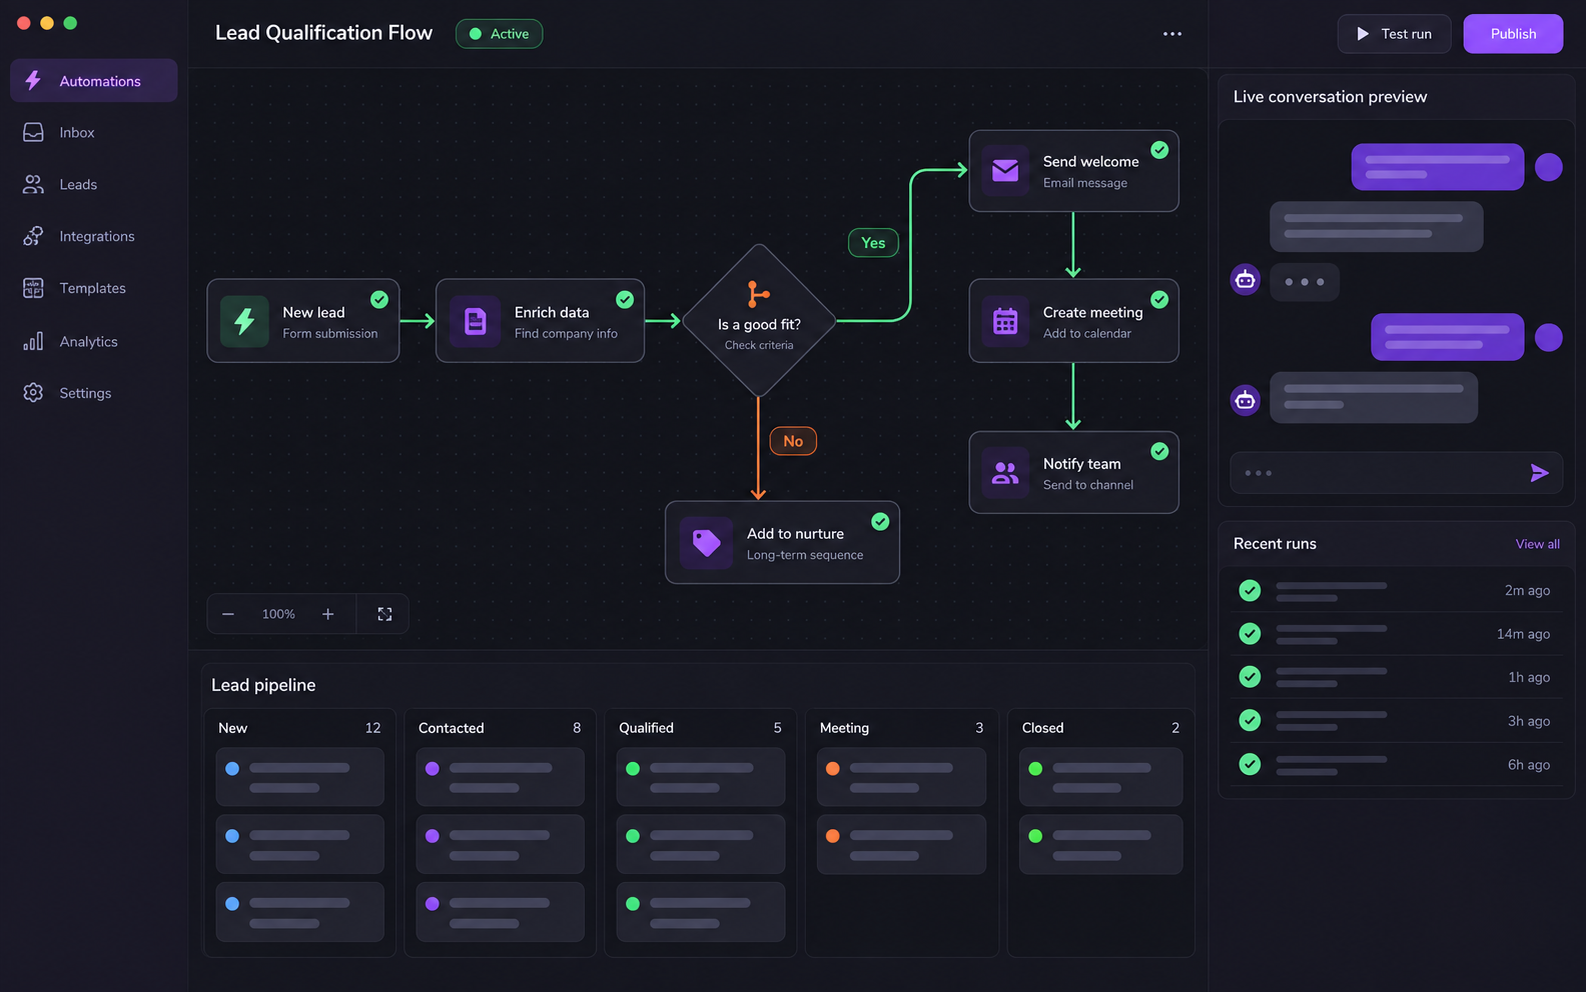Click the No branch label

pos(793,441)
